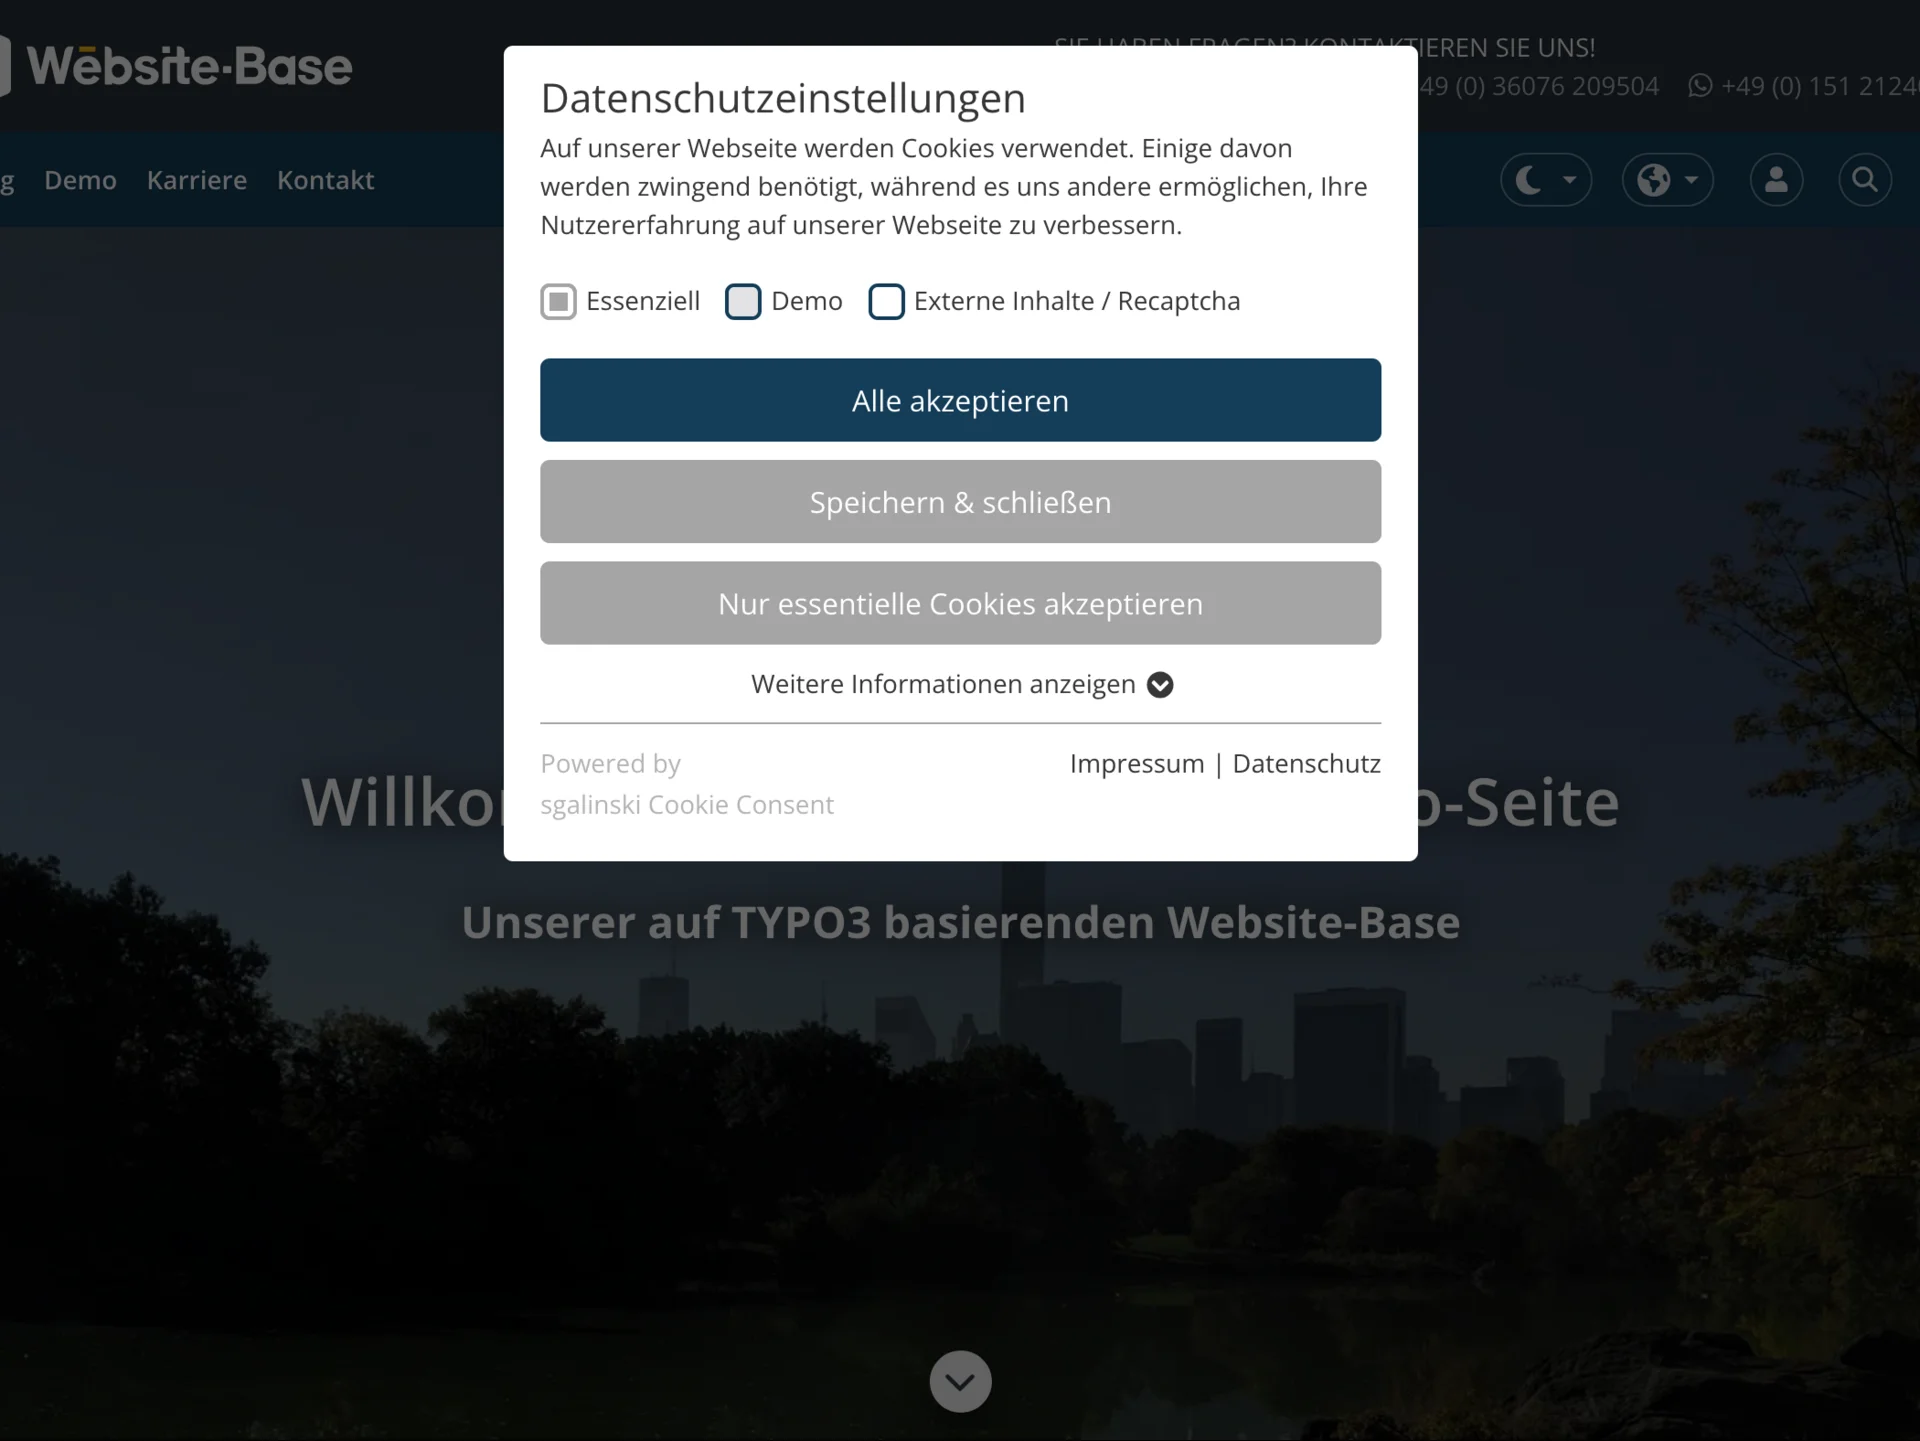Open the Karriere menu item
Viewport: 1920px width, 1441px height.
tap(196, 180)
